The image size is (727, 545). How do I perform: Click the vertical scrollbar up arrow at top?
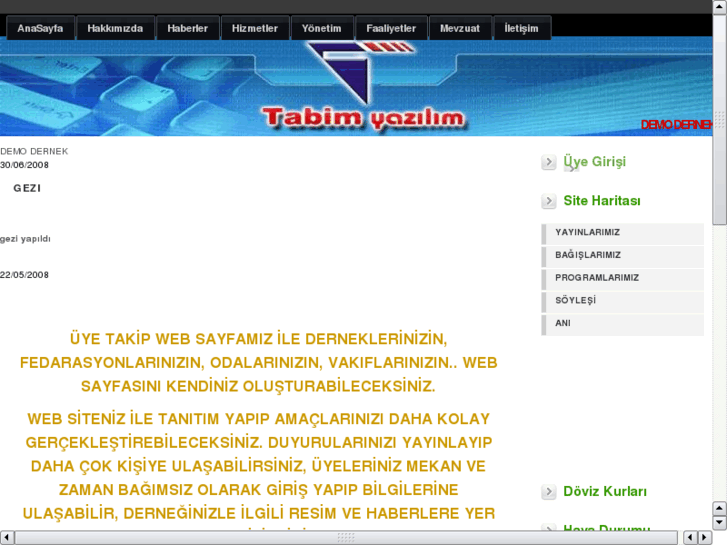coord(720,7)
